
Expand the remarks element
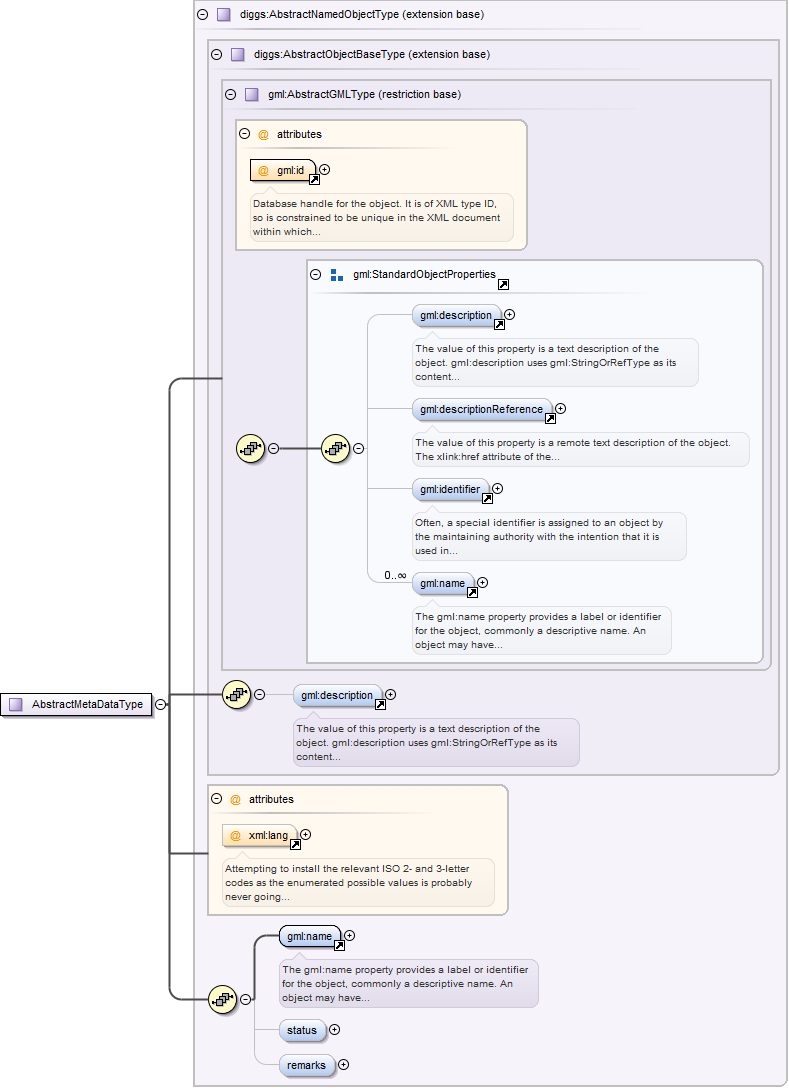[x=343, y=1065]
